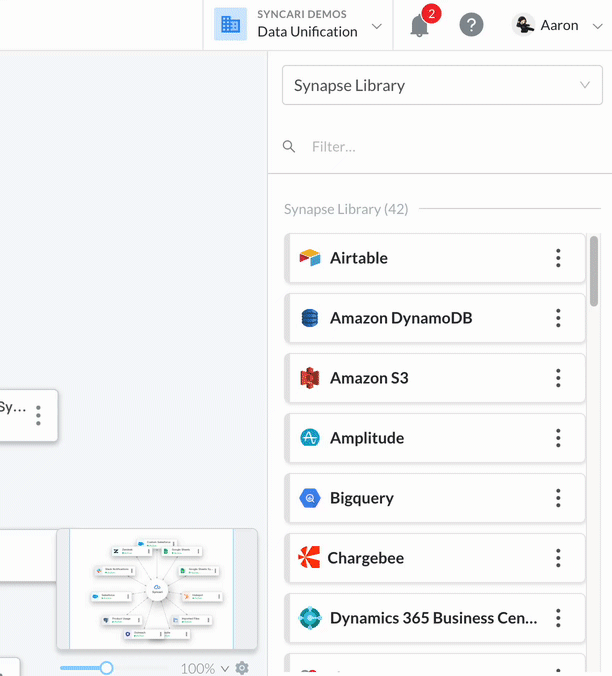Image resolution: width=612 pixels, height=676 pixels.
Task: Select the Airtable synapse card
Action: point(435,258)
